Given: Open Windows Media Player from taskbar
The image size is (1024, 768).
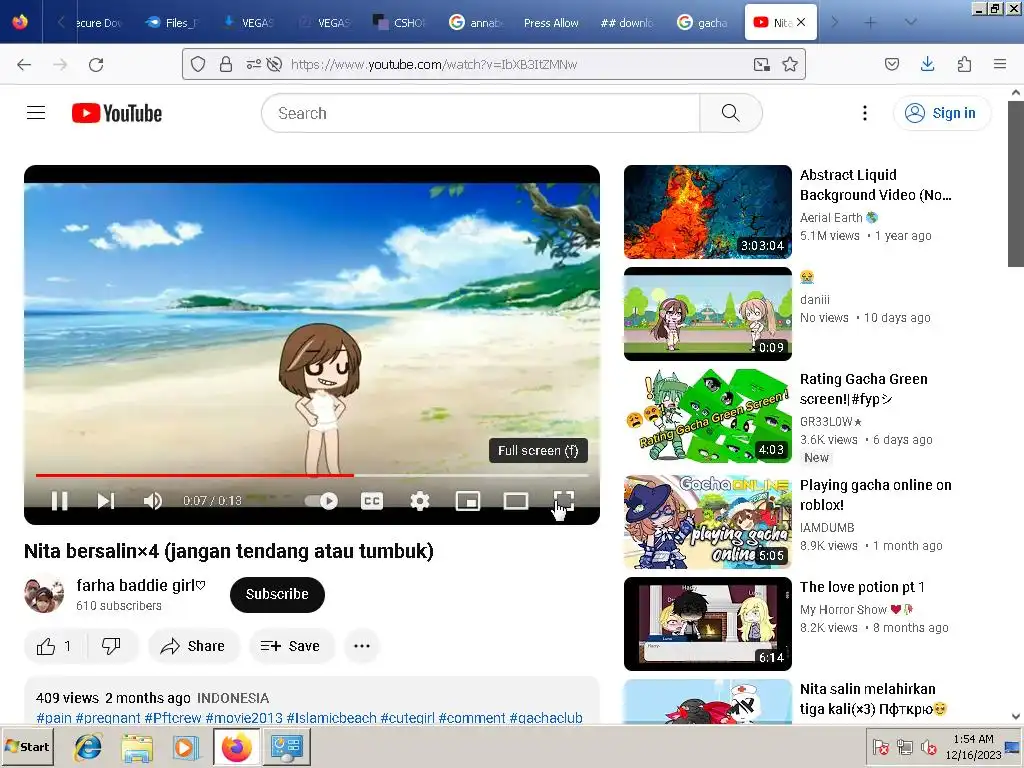Looking at the screenshot, I should click(x=185, y=746).
